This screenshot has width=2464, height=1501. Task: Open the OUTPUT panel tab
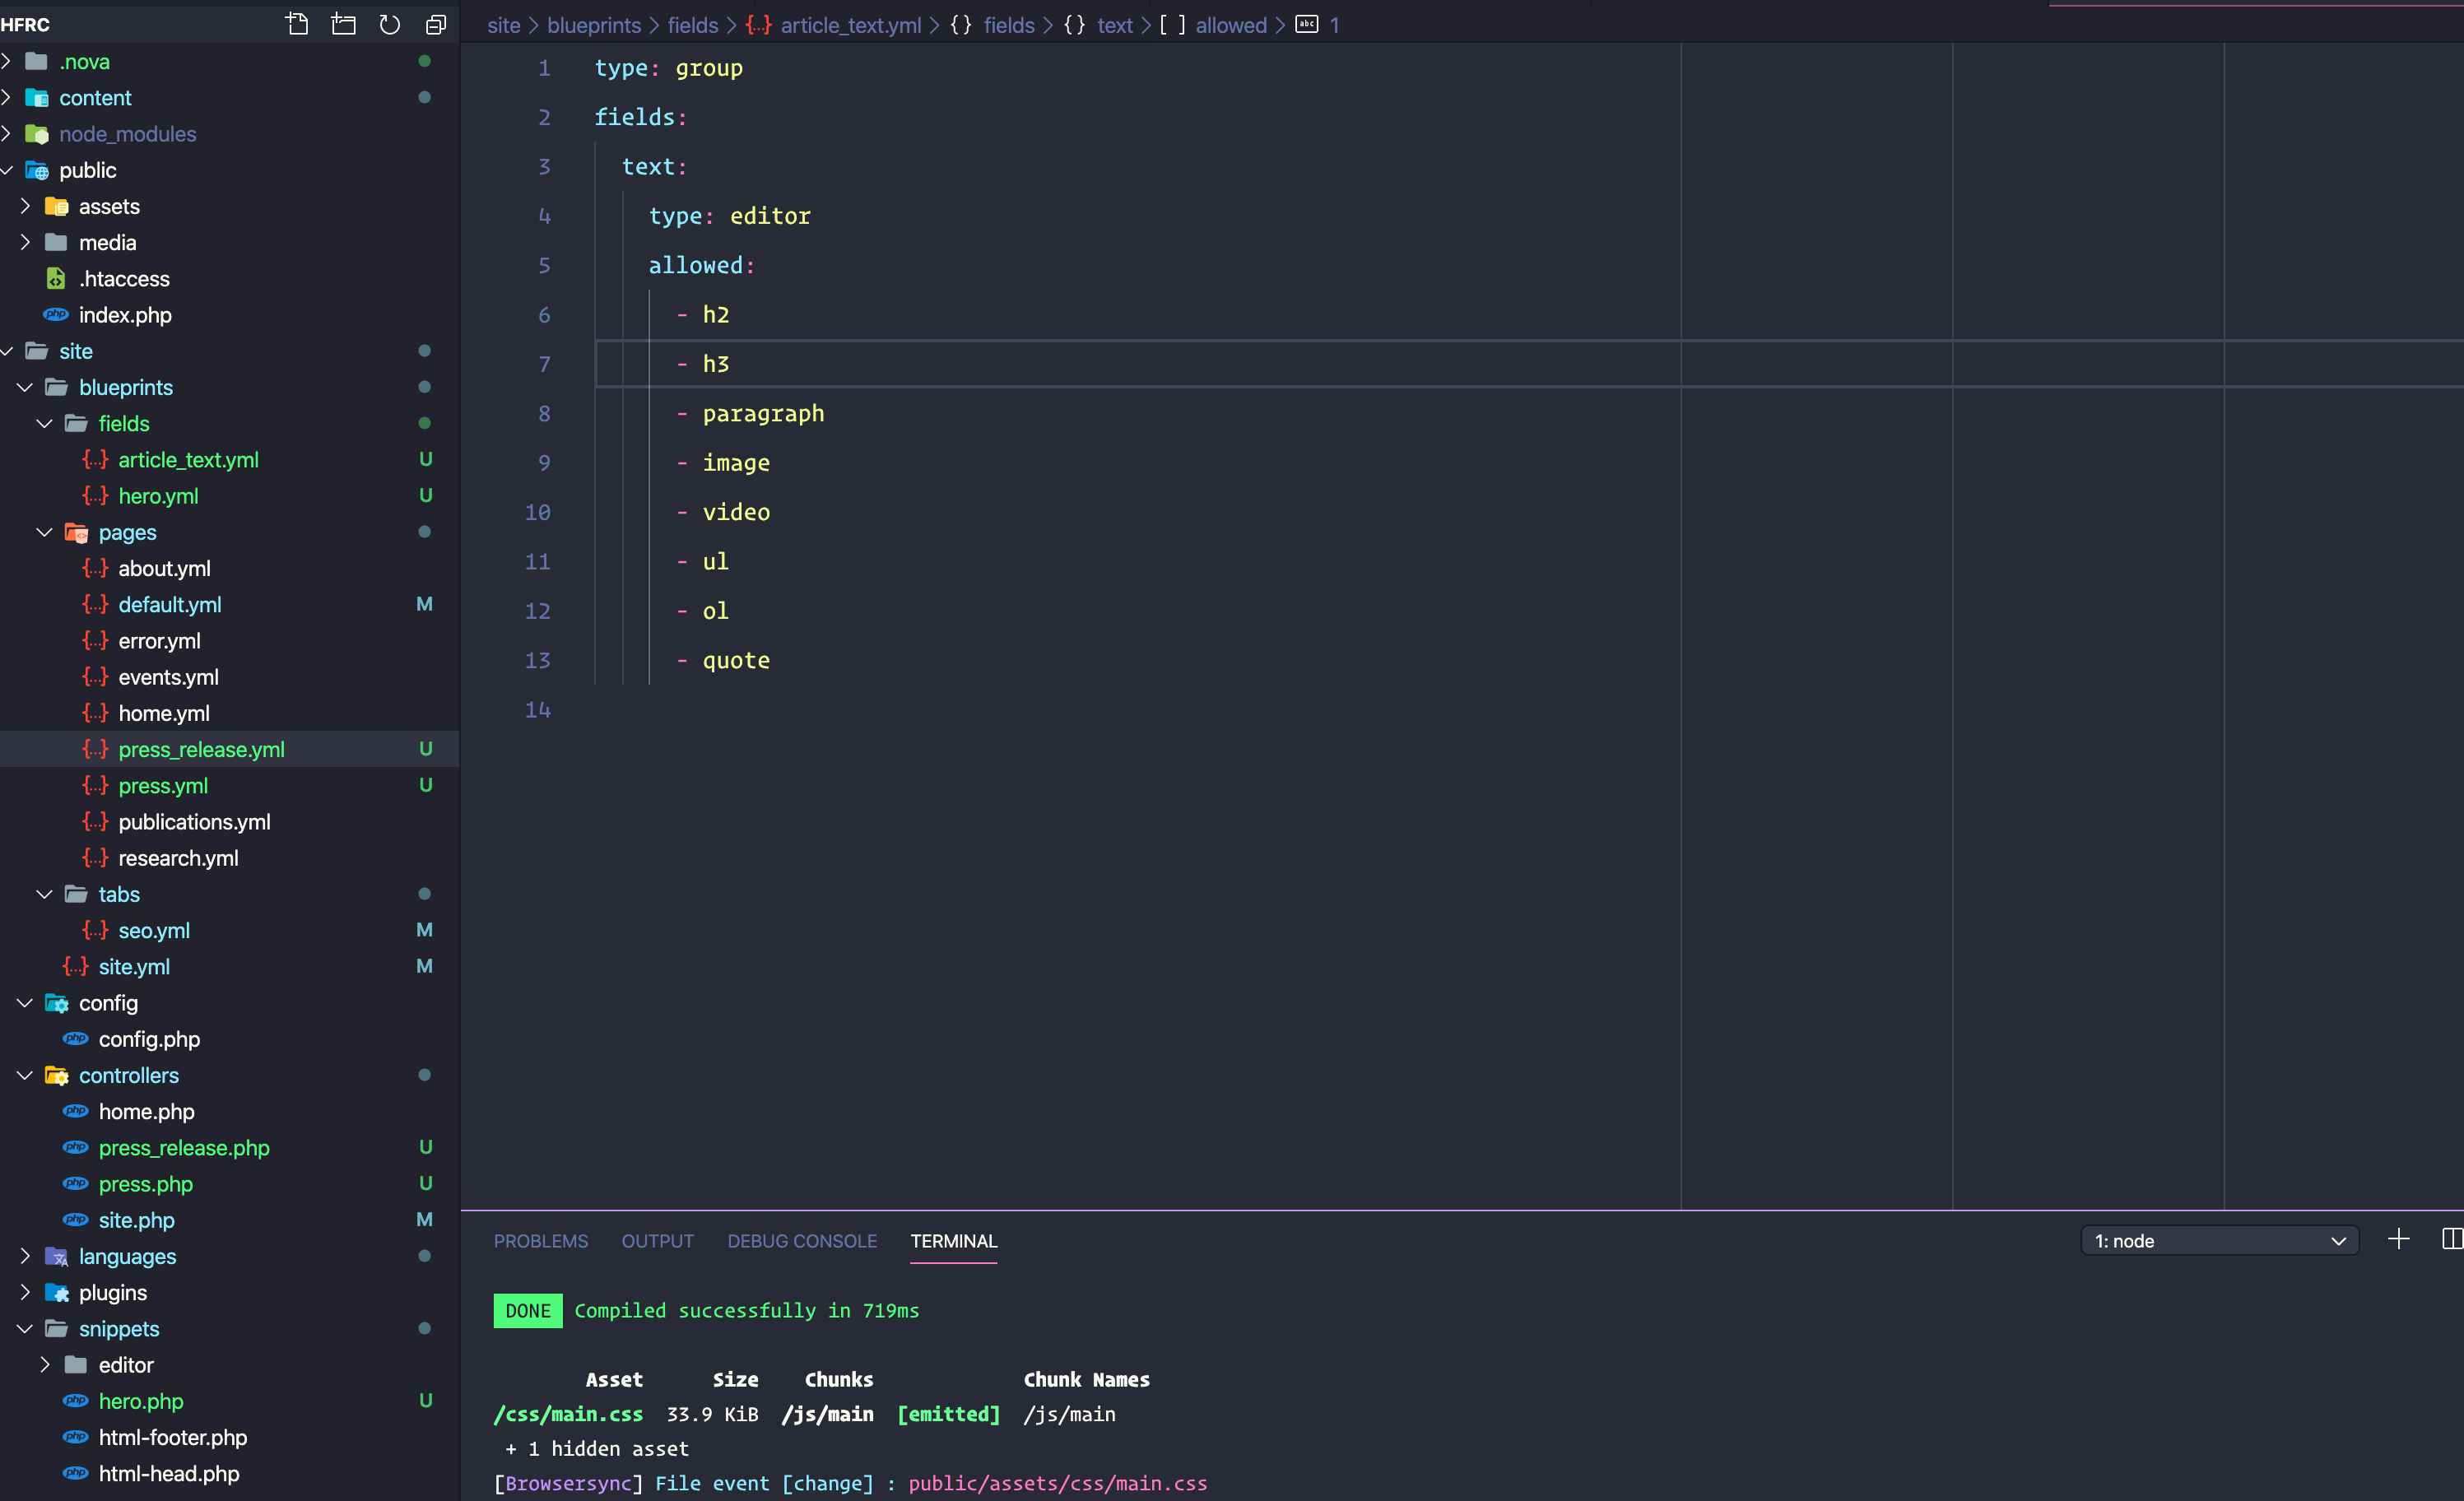pyautogui.click(x=657, y=1241)
